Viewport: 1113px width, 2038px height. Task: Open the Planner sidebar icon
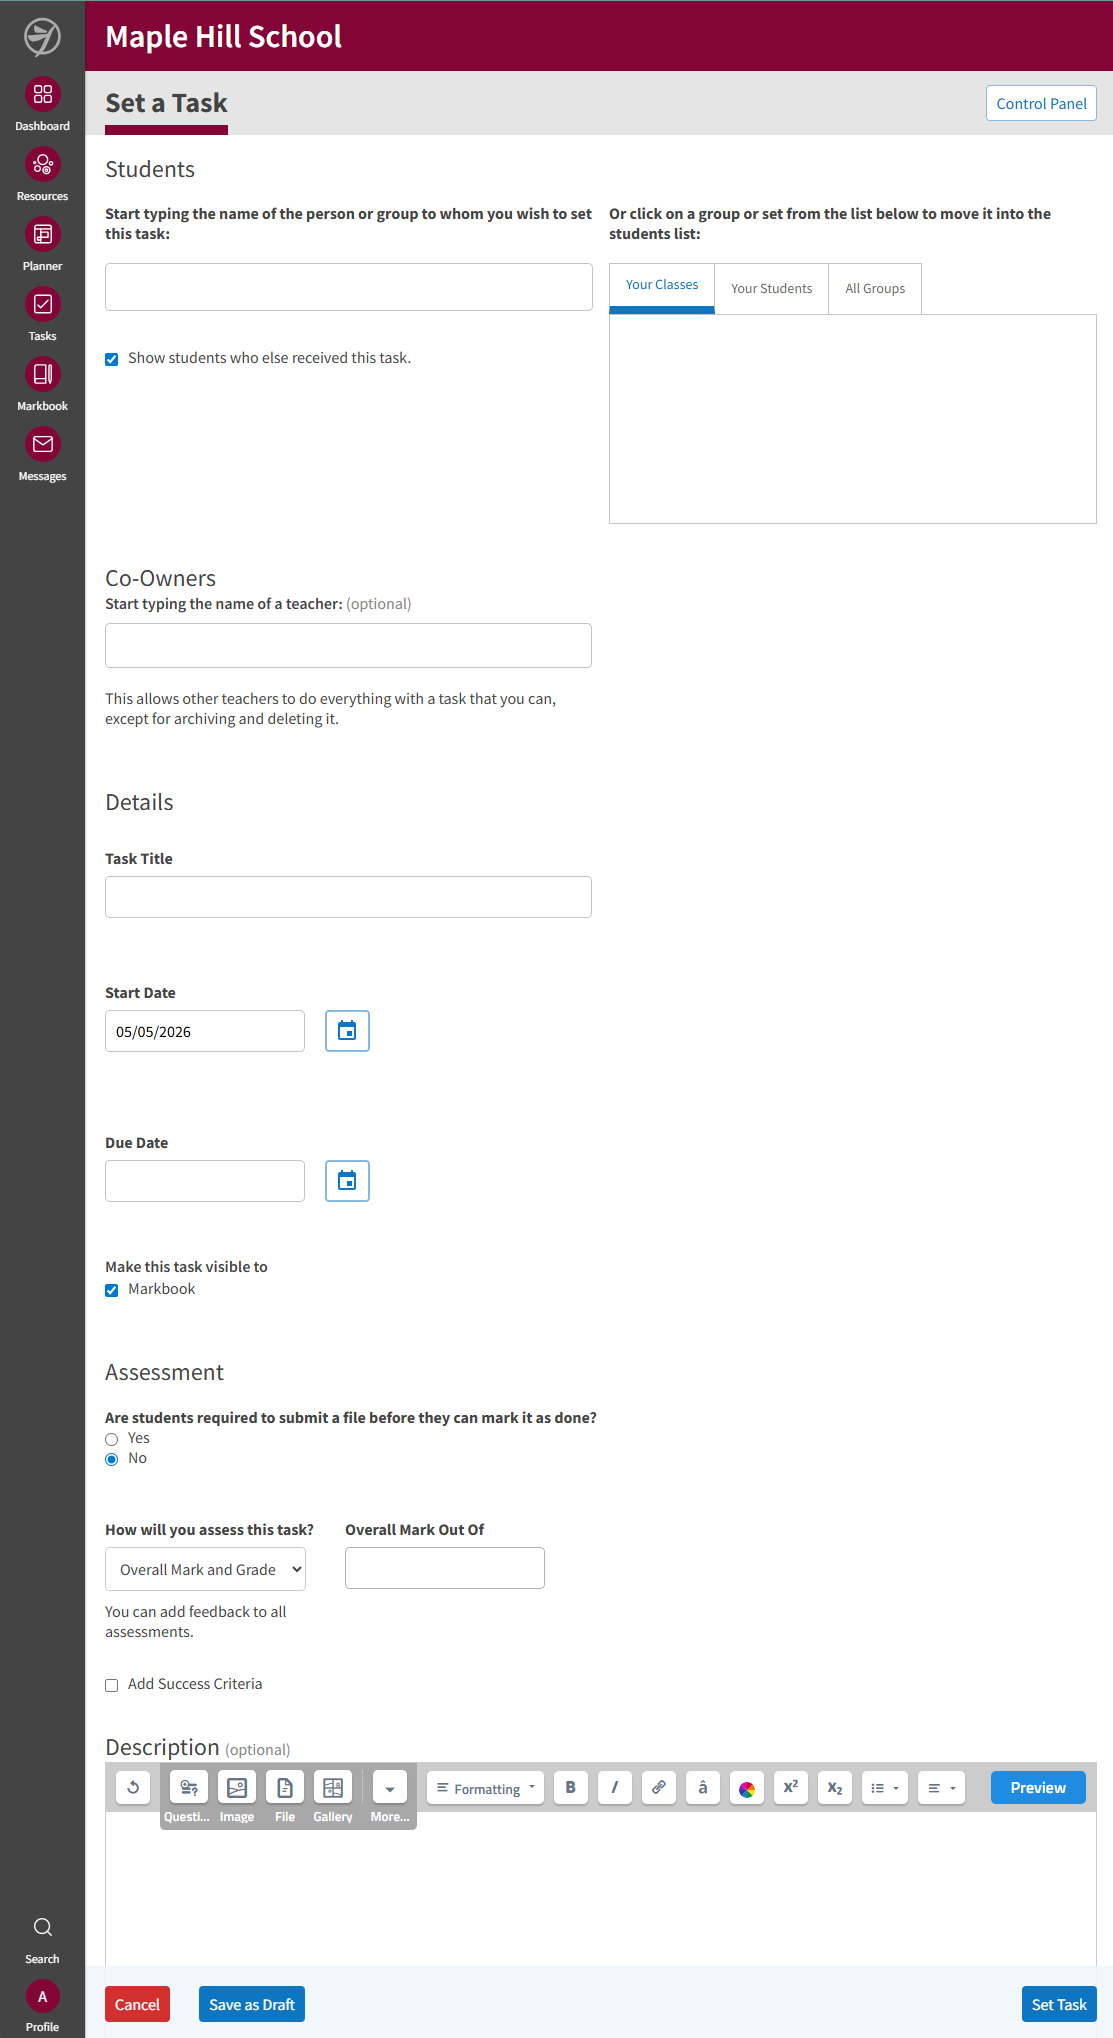pos(42,244)
